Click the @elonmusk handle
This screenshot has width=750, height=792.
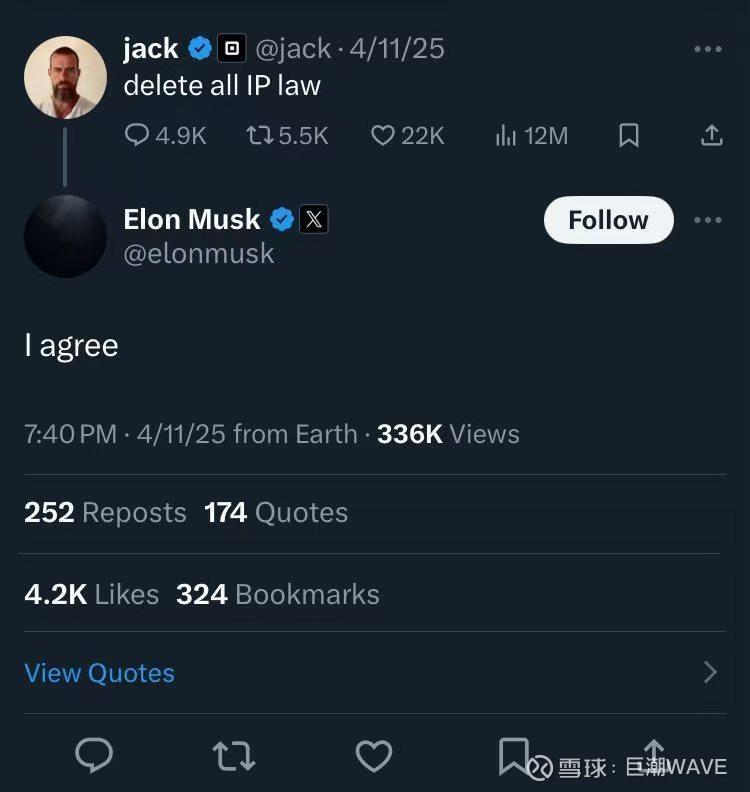(198, 254)
